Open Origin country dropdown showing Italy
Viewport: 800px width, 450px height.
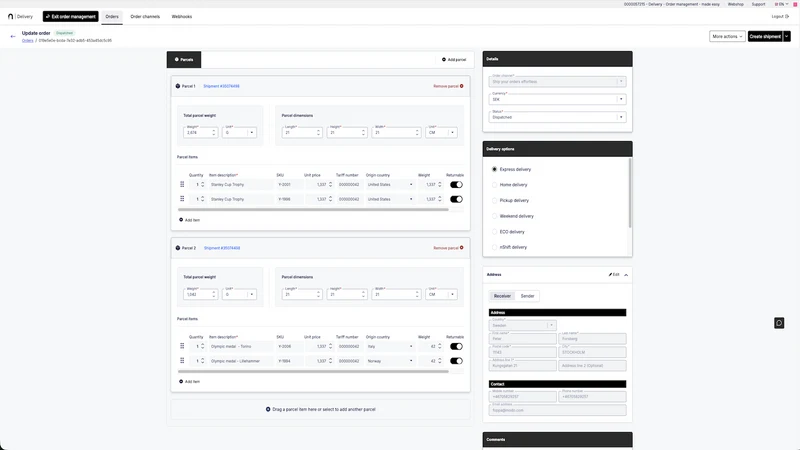click(390, 346)
